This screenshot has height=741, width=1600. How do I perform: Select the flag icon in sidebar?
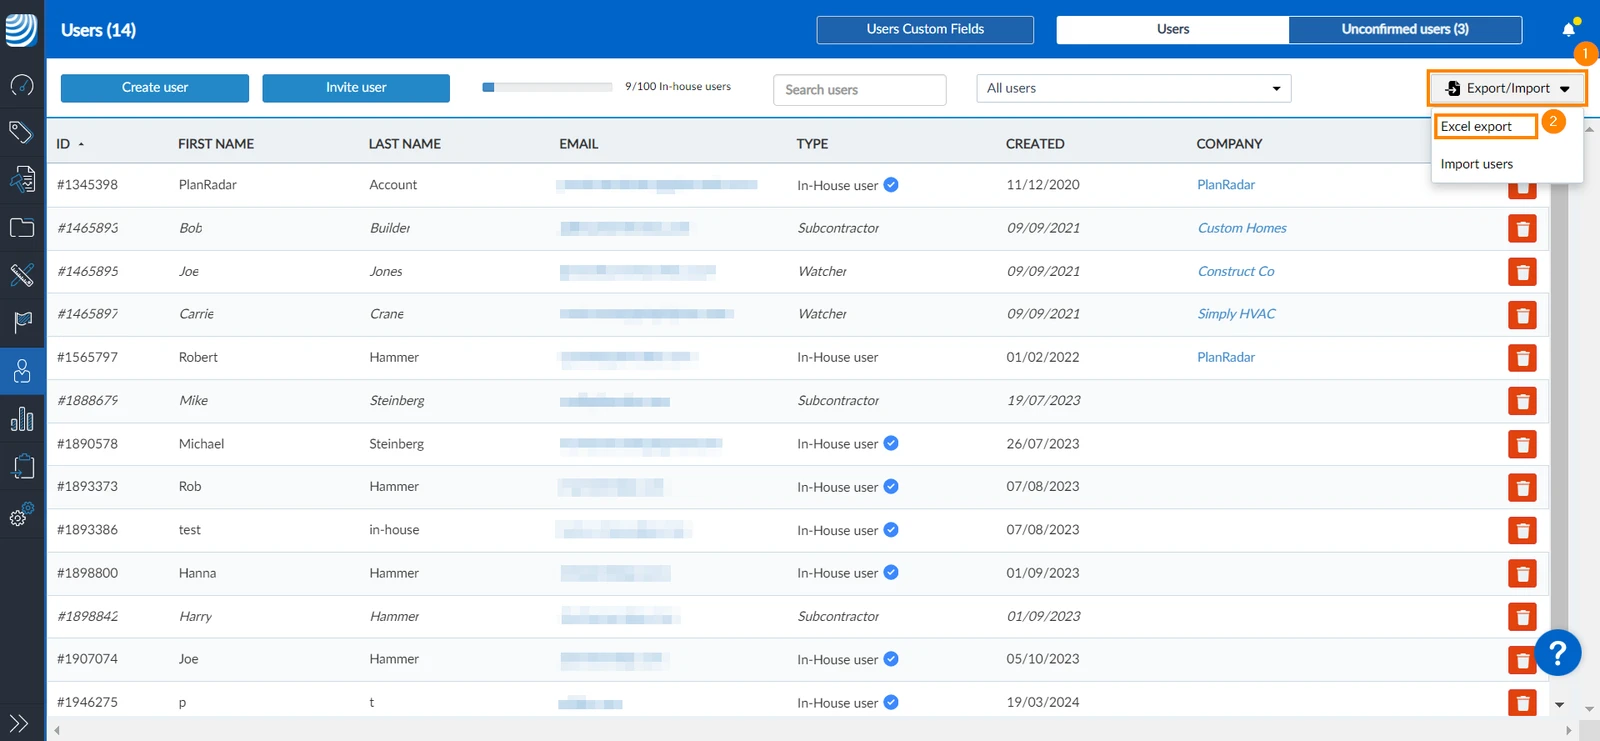click(x=22, y=322)
